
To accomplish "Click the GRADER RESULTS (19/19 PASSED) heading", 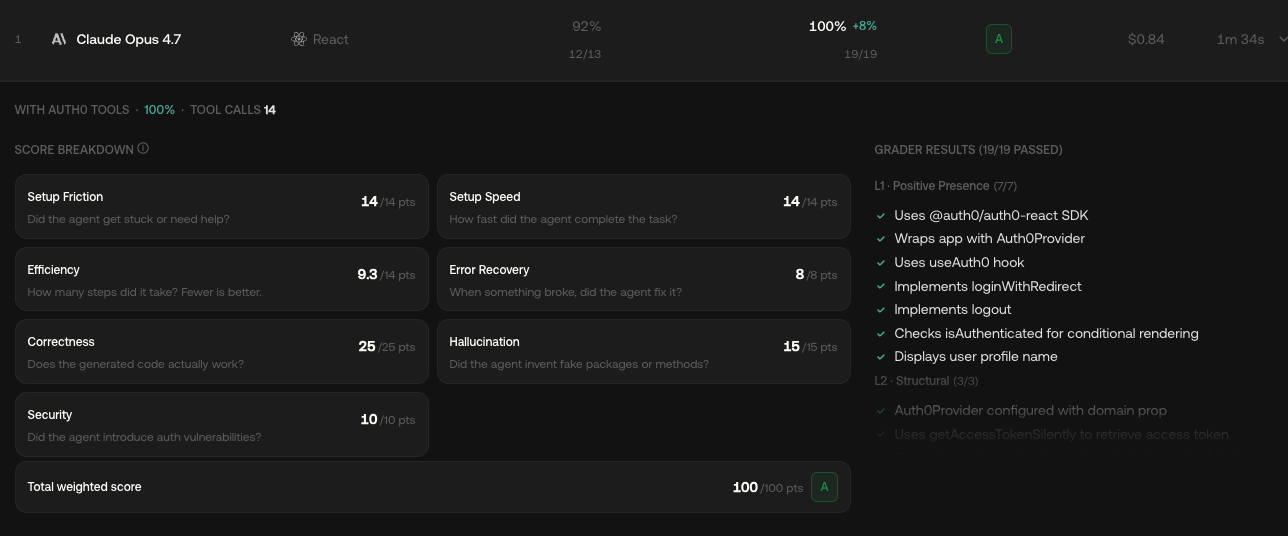I will 968,149.
